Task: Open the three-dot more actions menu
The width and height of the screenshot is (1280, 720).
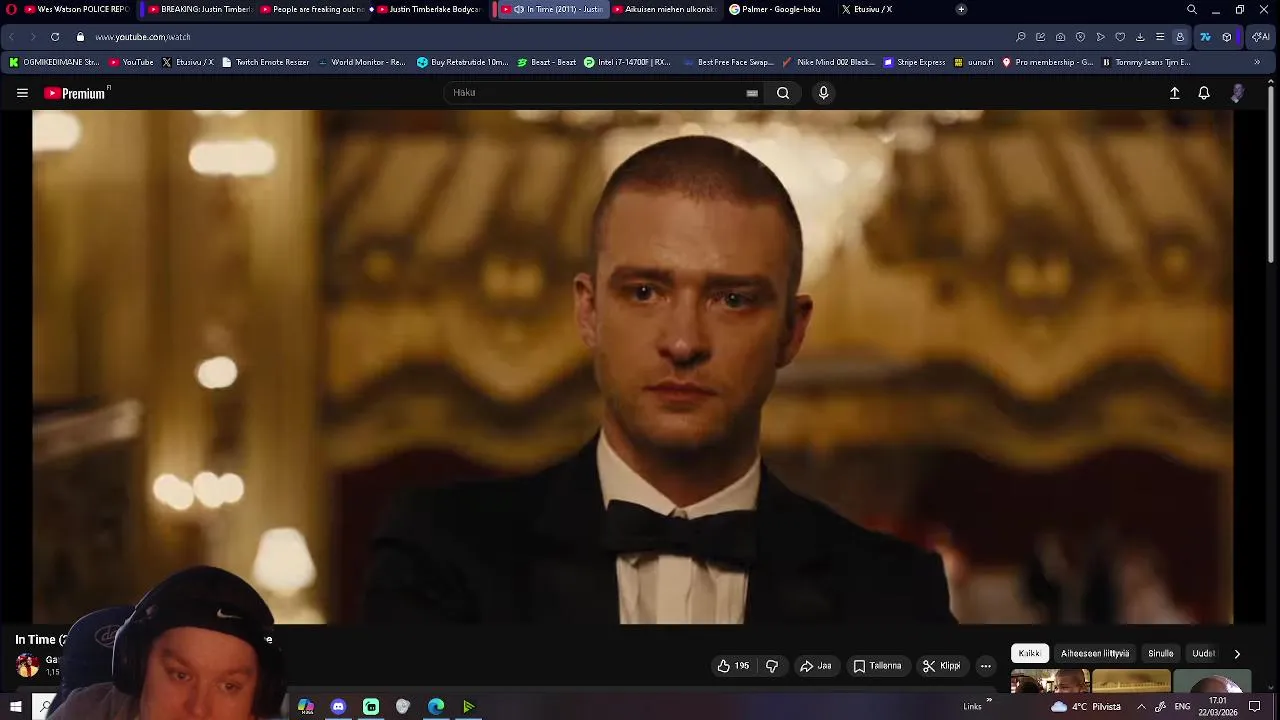Action: (985, 666)
